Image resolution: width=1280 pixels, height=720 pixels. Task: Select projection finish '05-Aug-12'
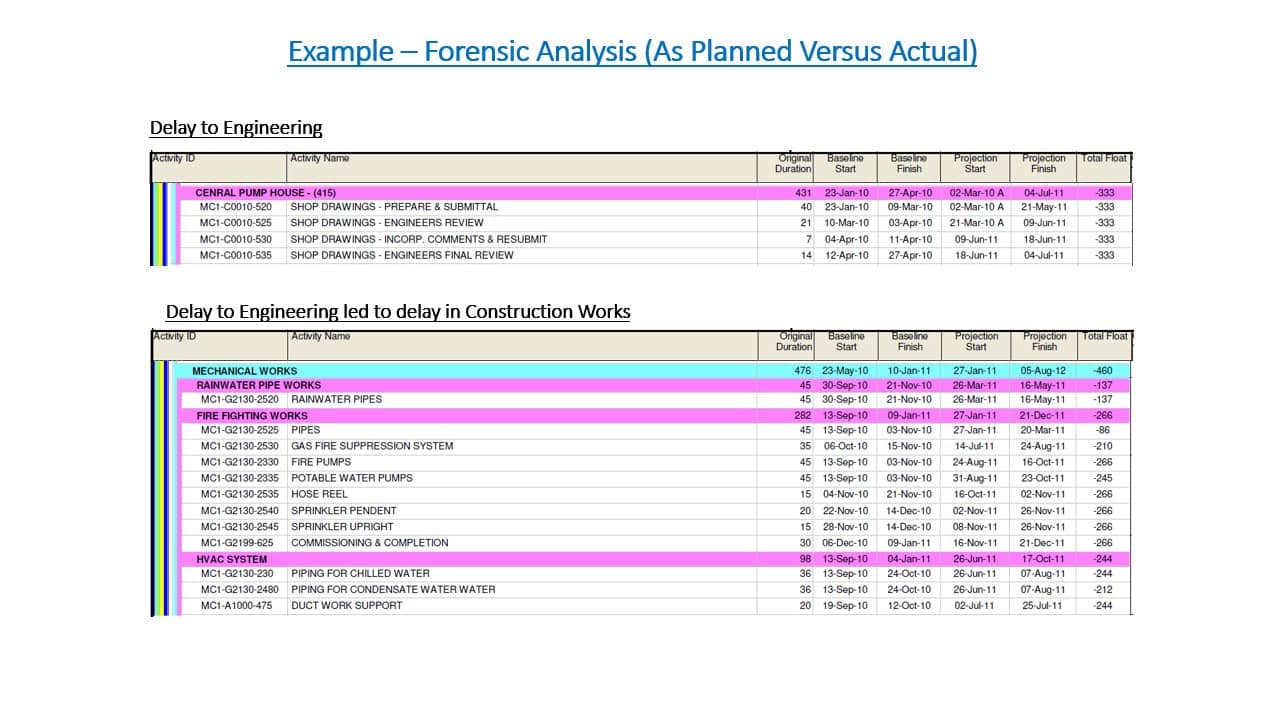tap(1044, 371)
